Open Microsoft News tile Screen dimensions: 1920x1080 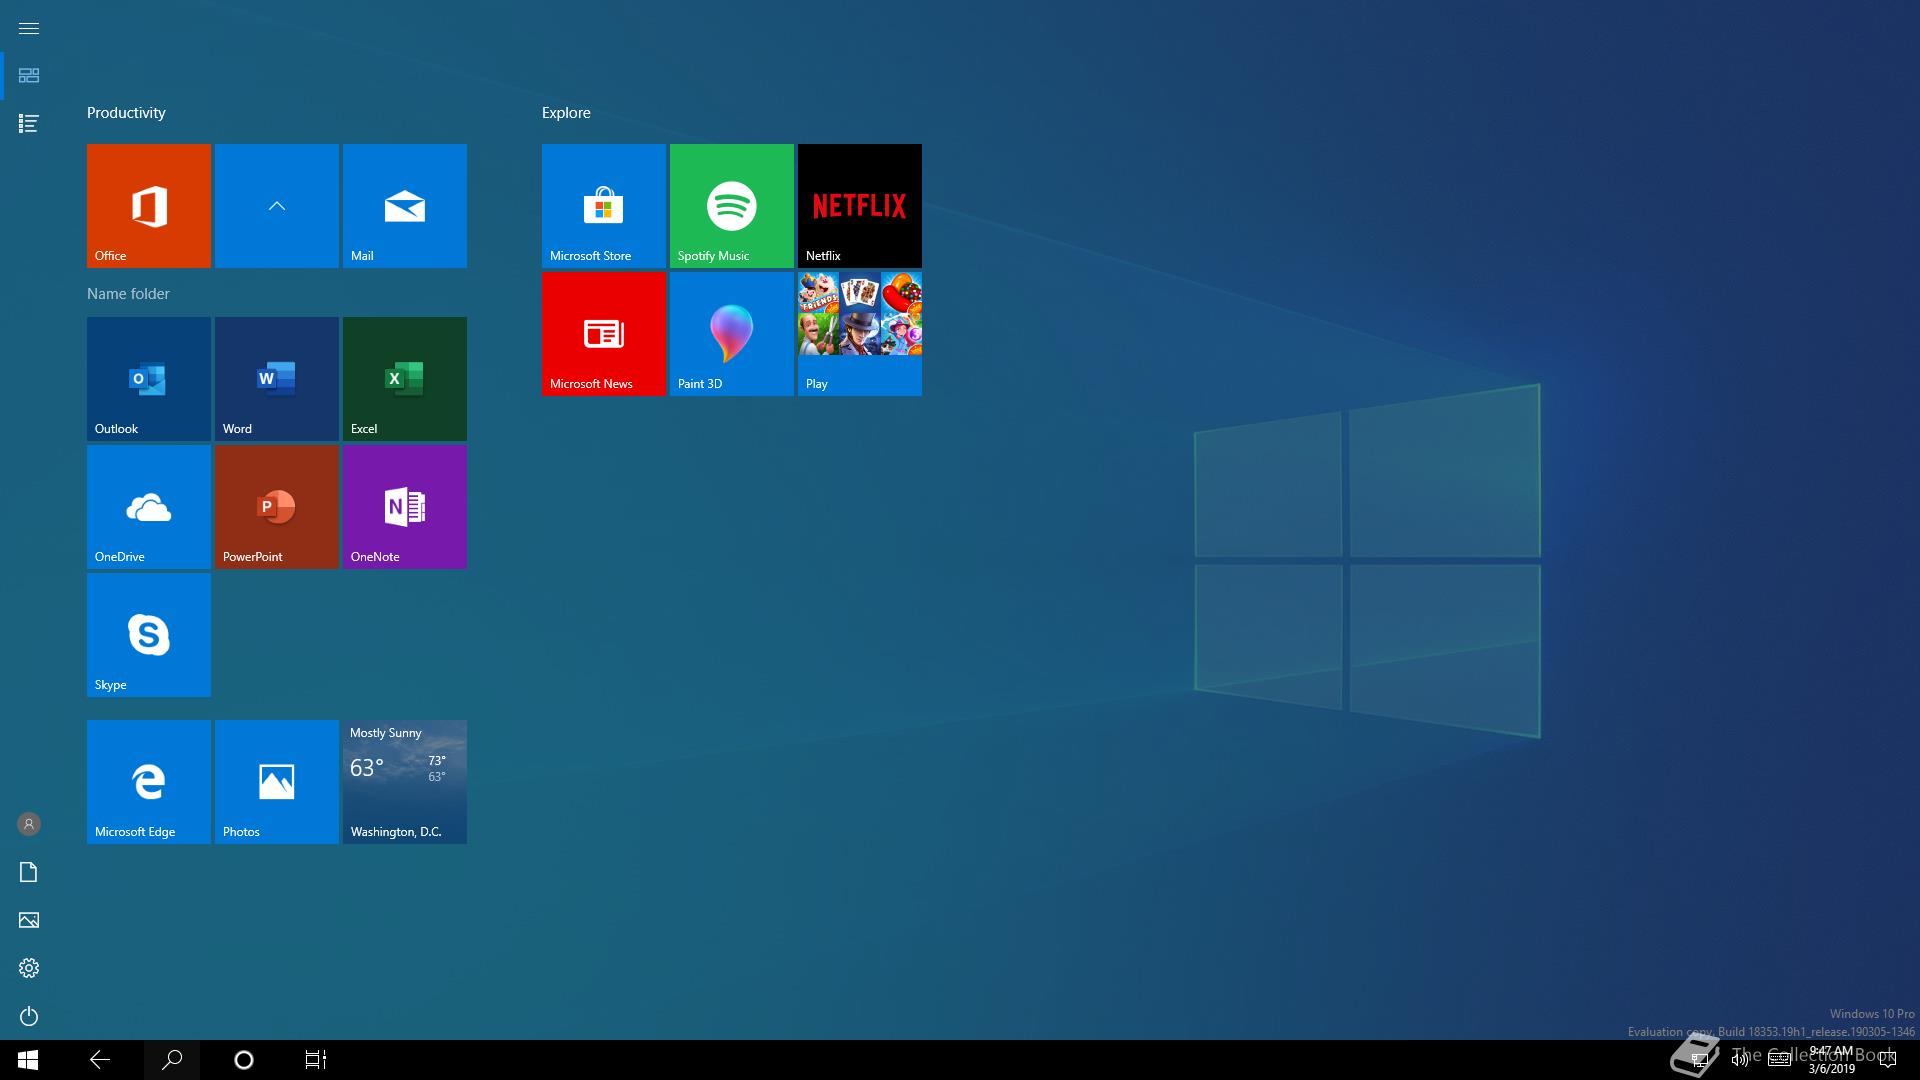603,334
